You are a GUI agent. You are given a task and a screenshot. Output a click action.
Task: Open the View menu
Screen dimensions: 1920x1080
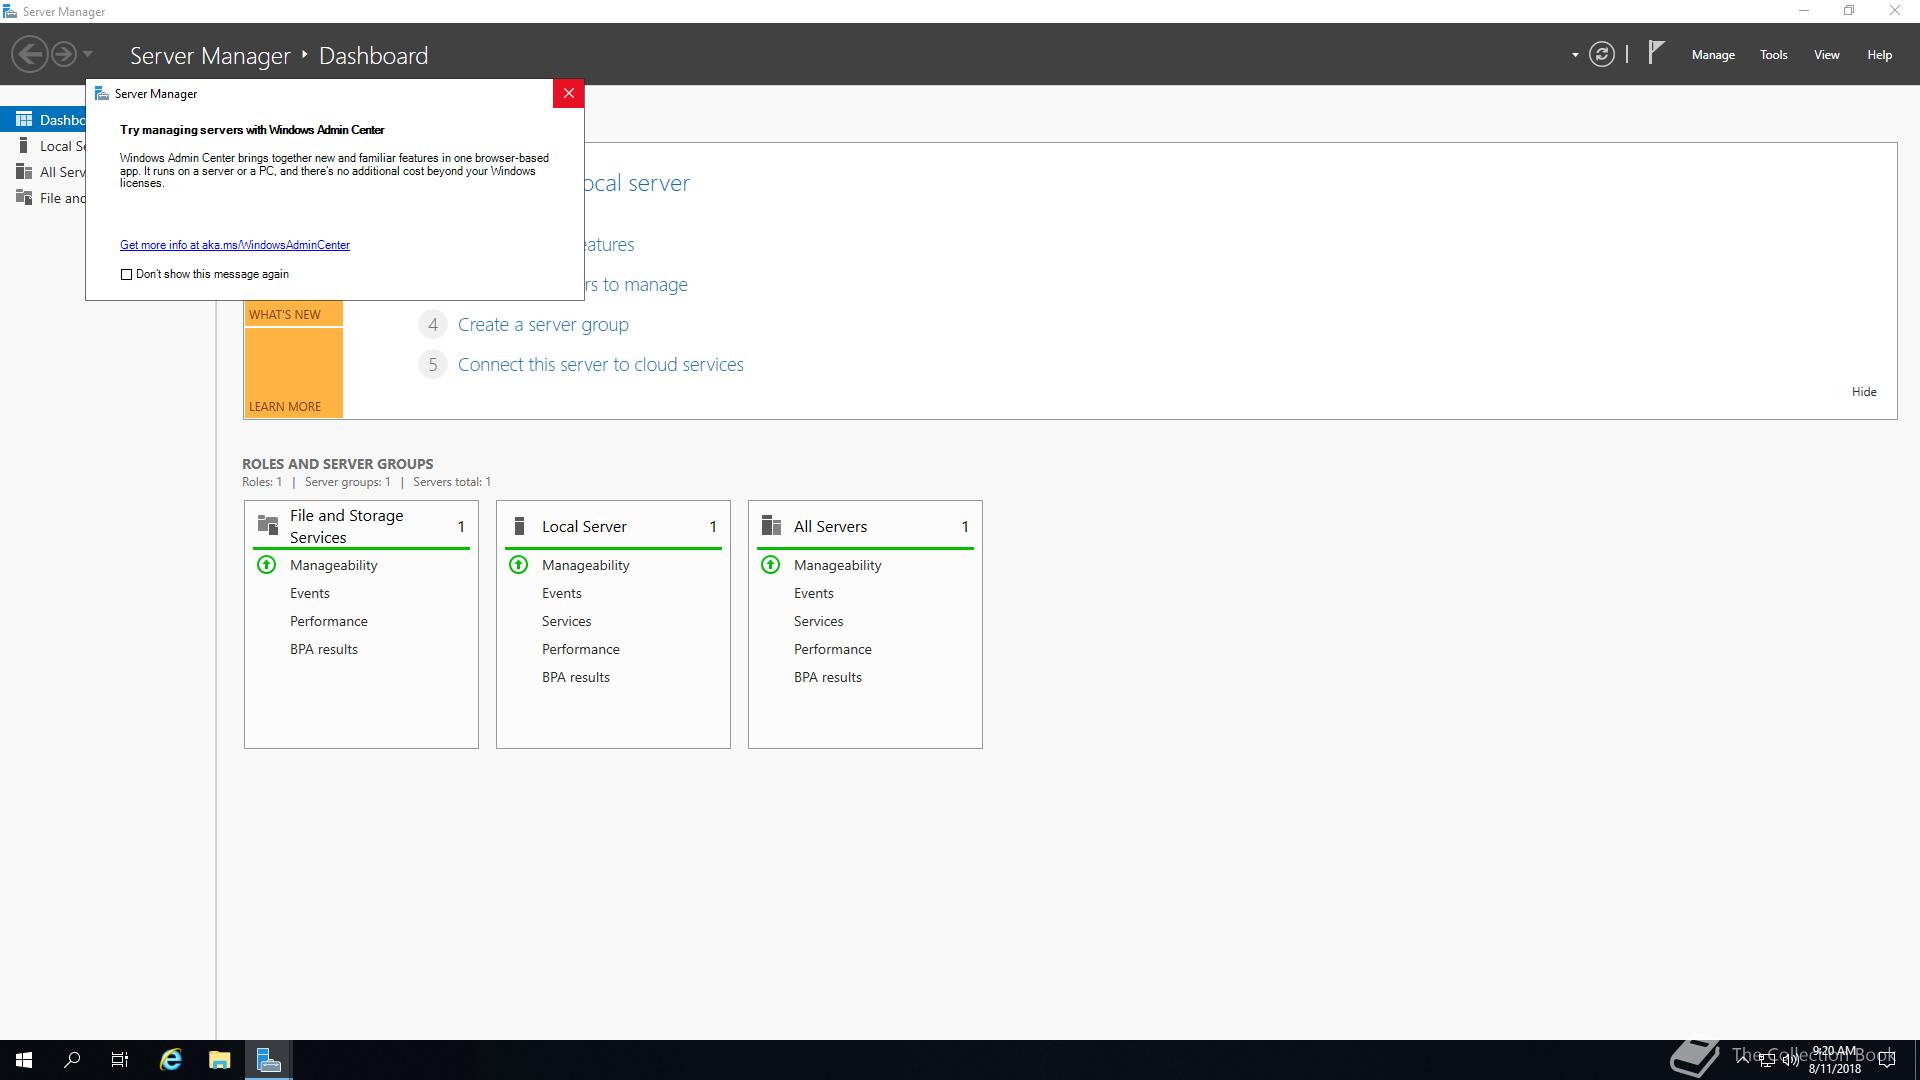tap(1827, 55)
